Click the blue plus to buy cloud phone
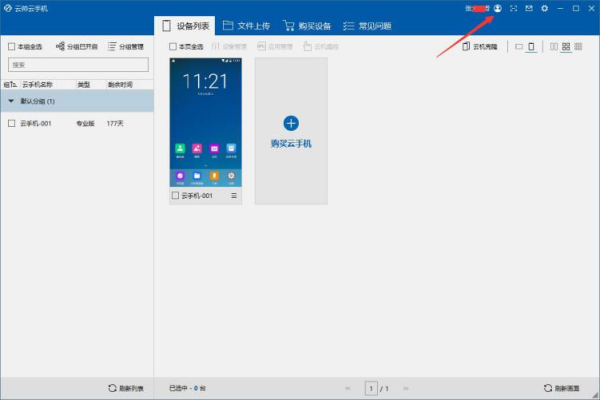Screen dimensions: 600x400 pos(291,123)
